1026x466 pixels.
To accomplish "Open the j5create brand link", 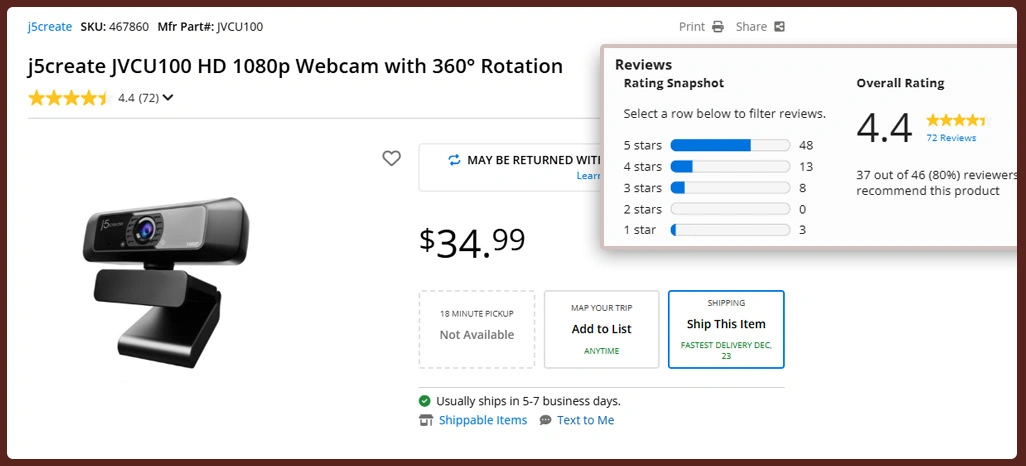I will click(x=49, y=27).
